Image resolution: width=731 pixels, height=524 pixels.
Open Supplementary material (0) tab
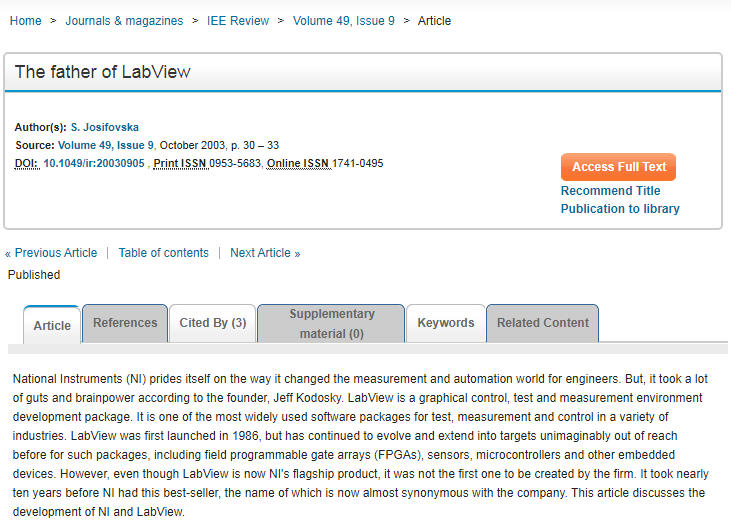click(x=331, y=323)
